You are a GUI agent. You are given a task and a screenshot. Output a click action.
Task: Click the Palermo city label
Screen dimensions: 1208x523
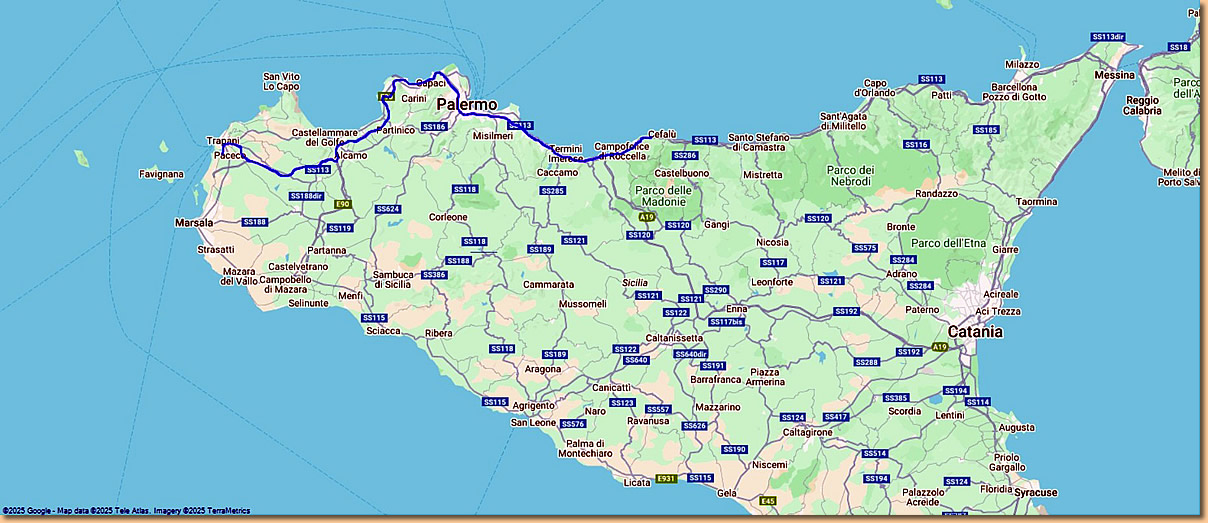[466, 105]
